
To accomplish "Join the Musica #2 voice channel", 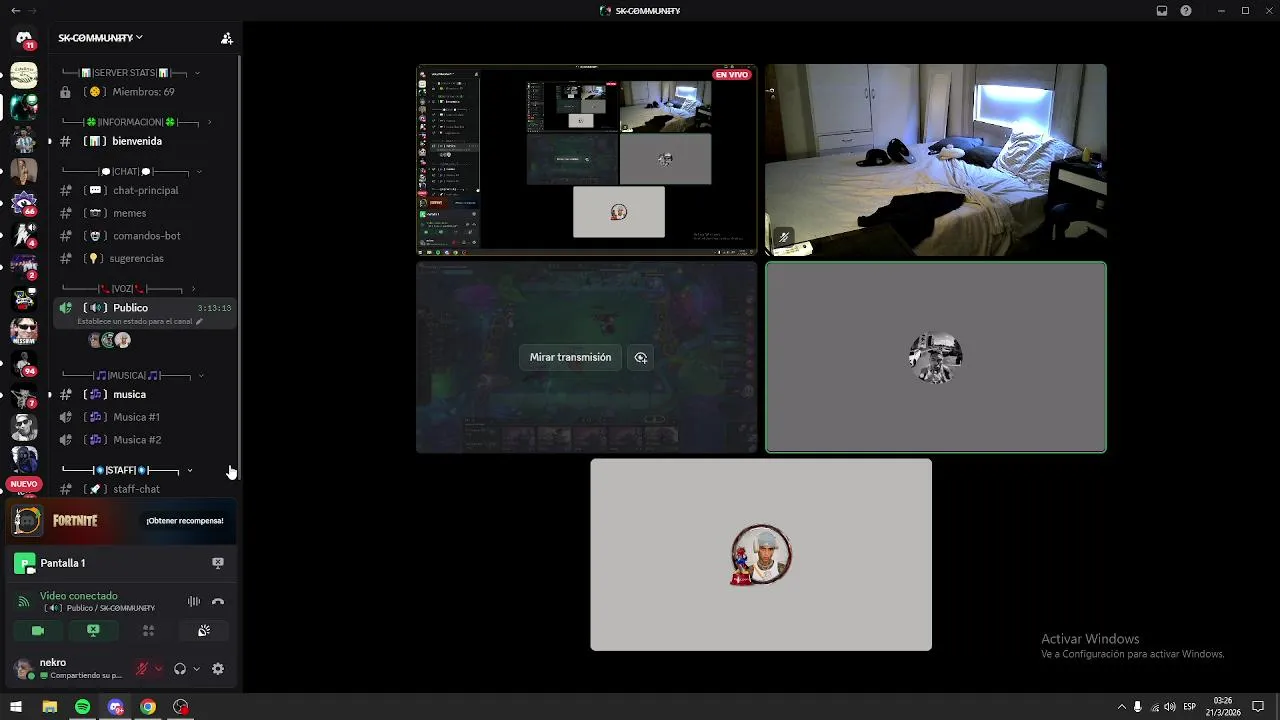I will tap(146, 440).
